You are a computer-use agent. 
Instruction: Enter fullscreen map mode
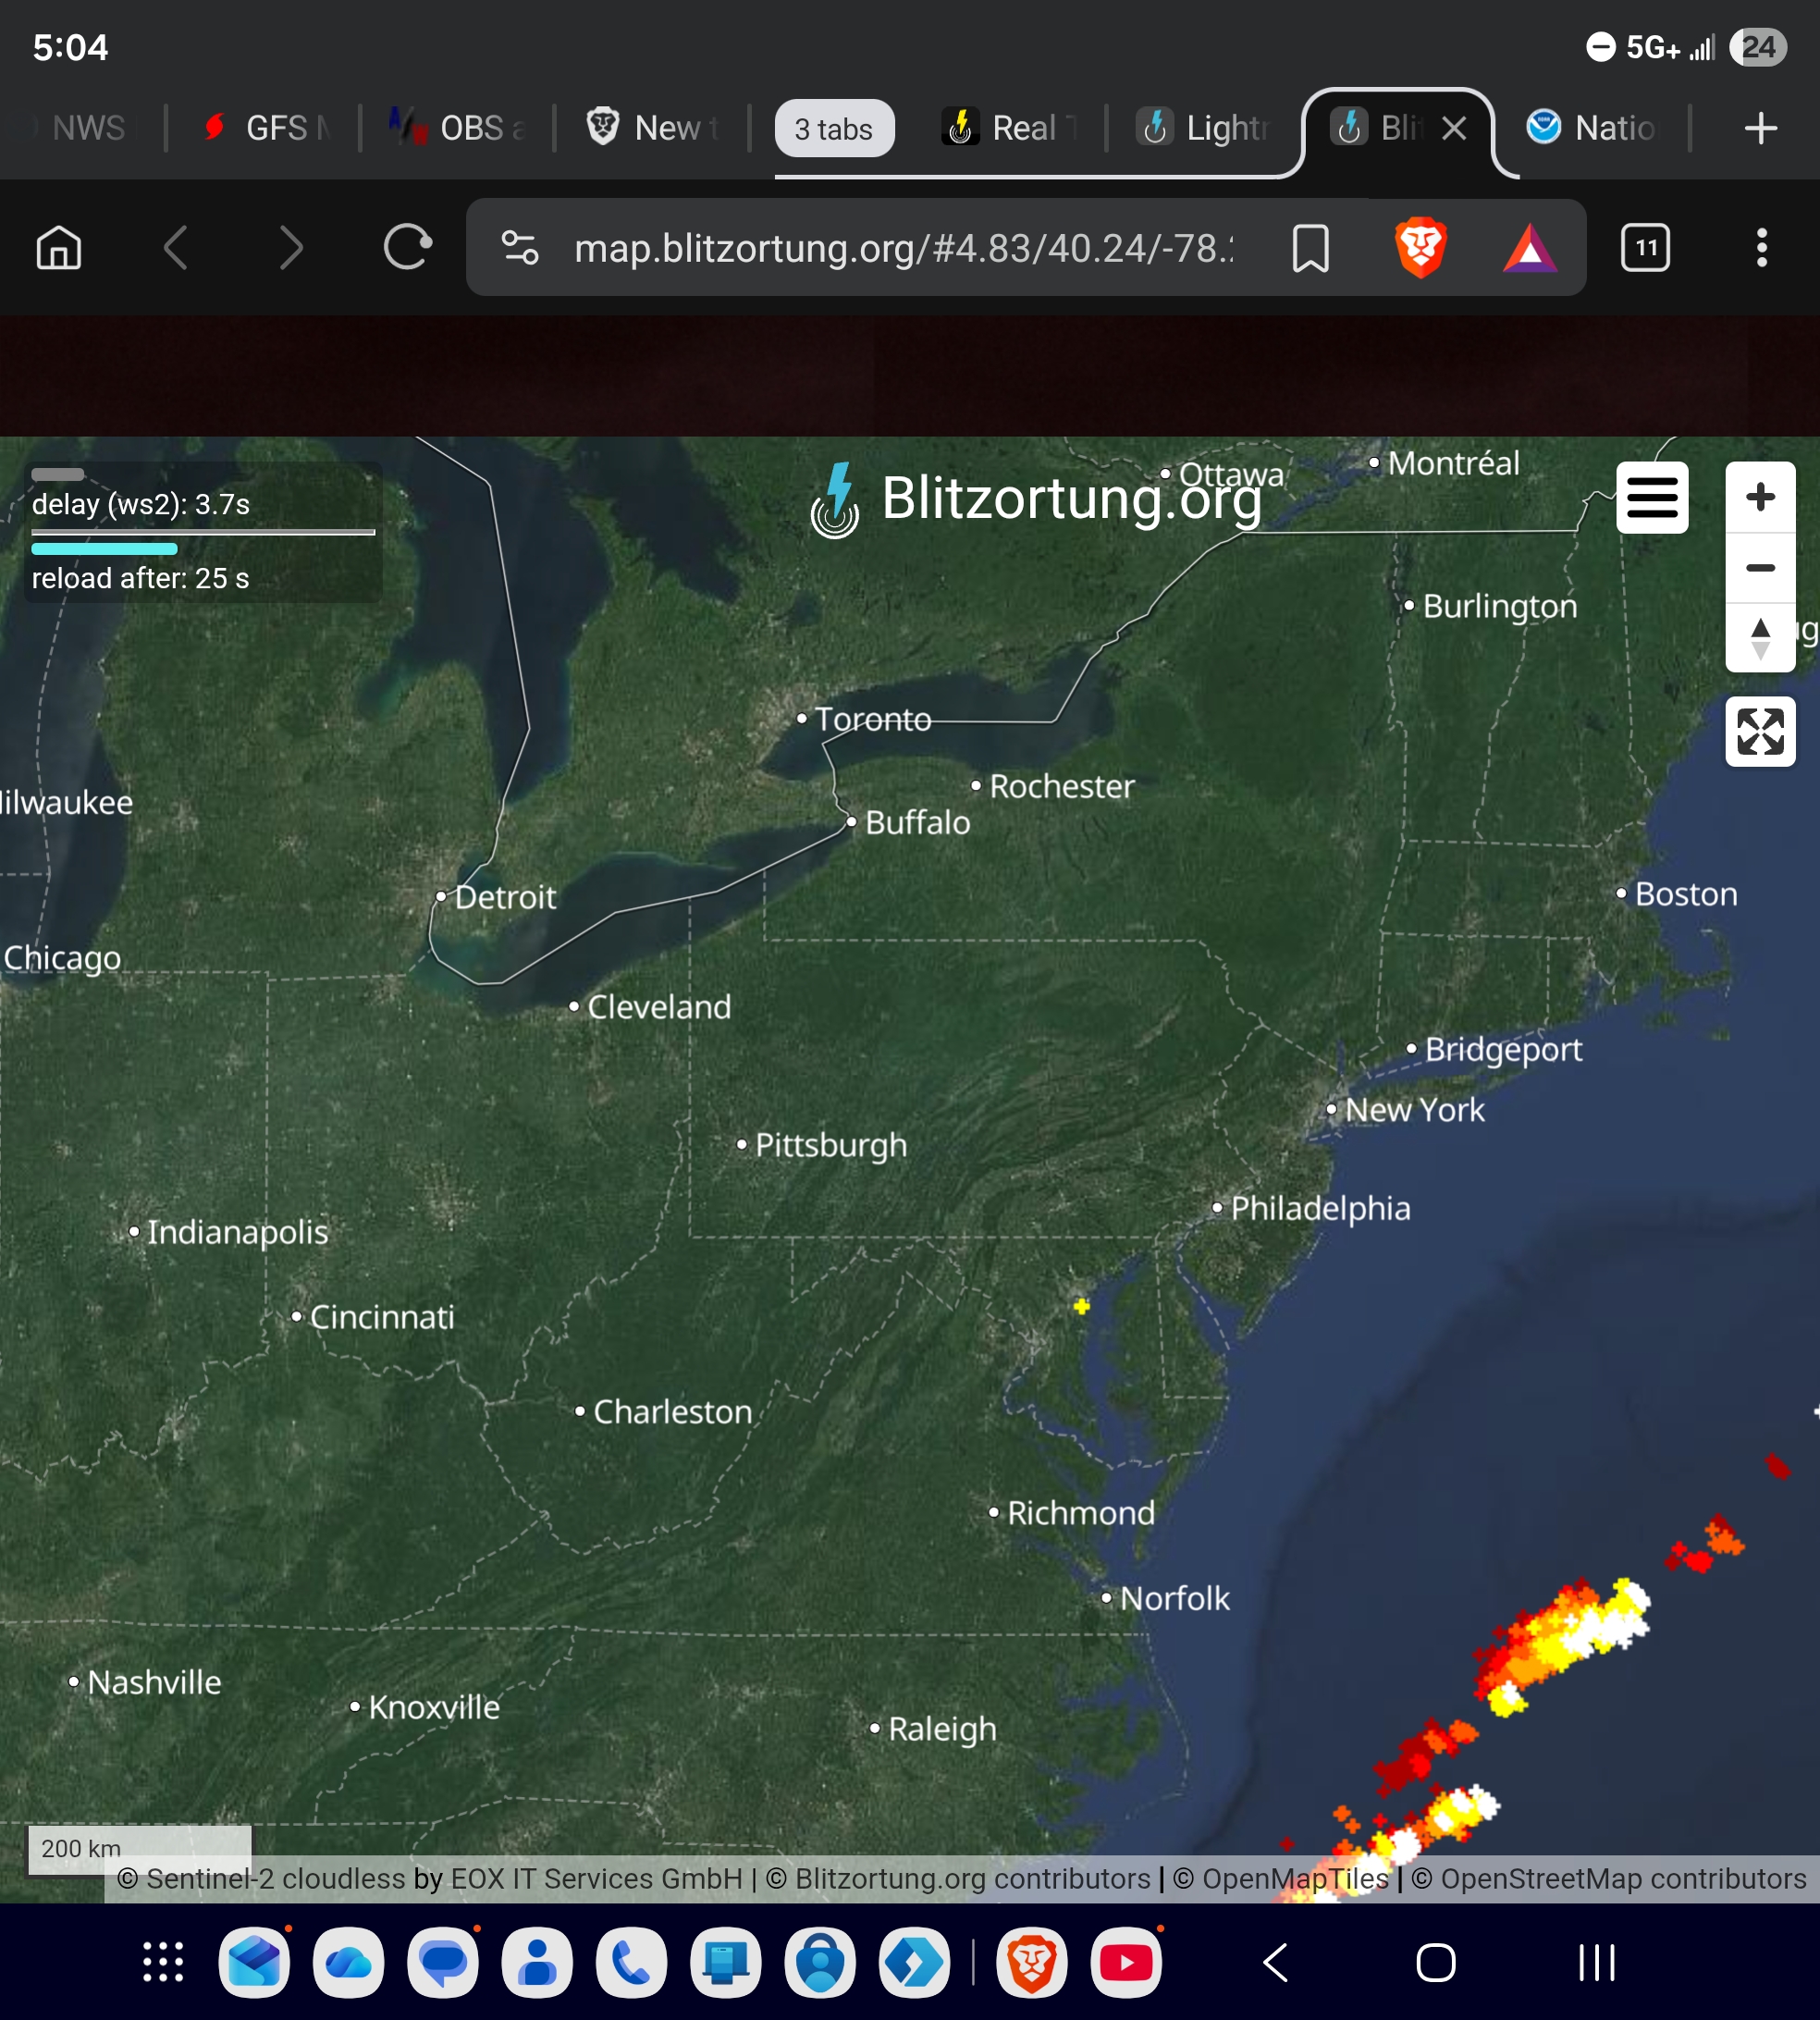click(1760, 732)
